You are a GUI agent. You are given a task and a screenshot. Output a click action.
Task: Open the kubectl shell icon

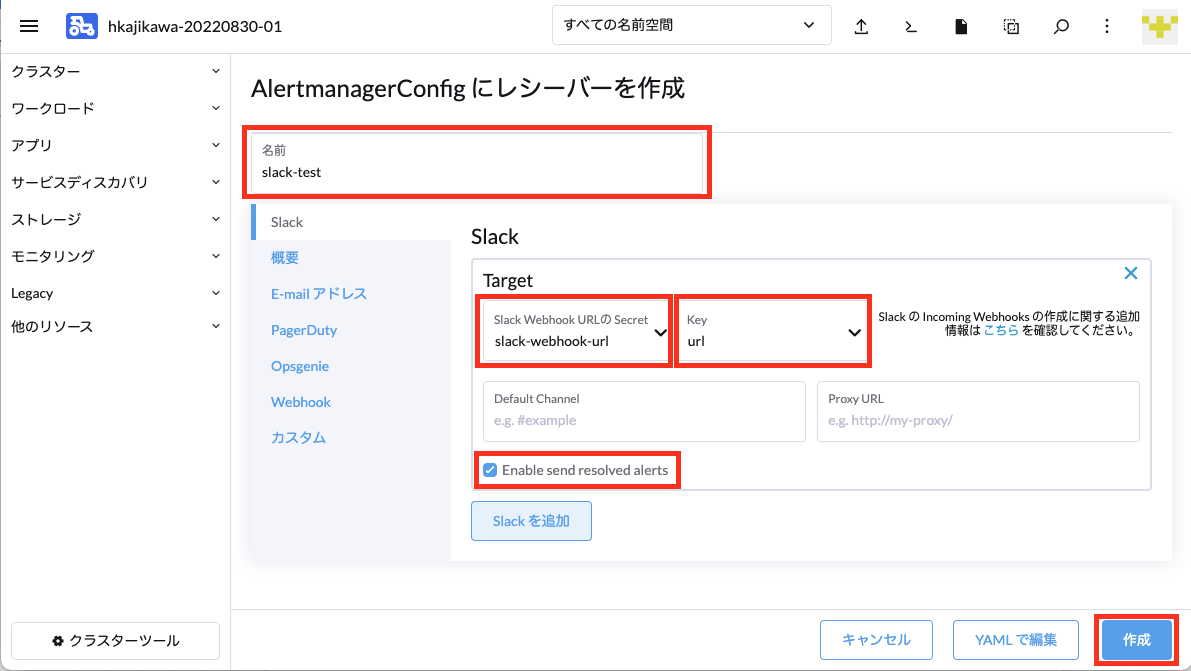click(x=911, y=27)
